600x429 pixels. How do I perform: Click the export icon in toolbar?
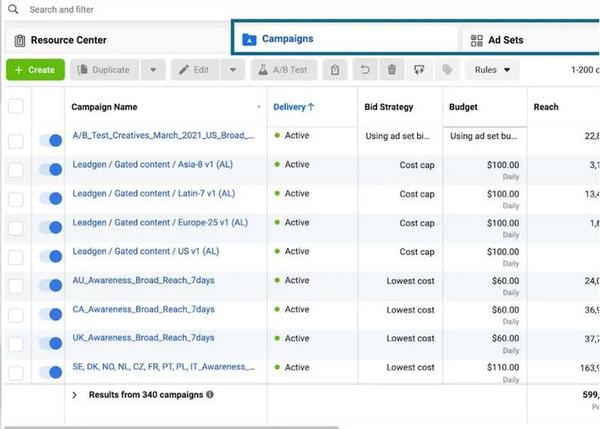pos(419,70)
